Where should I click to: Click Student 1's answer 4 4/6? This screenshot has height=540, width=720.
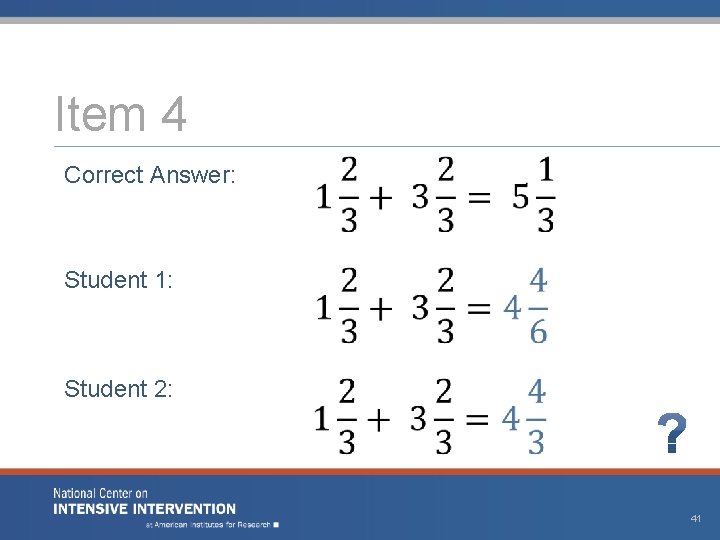coord(525,306)
